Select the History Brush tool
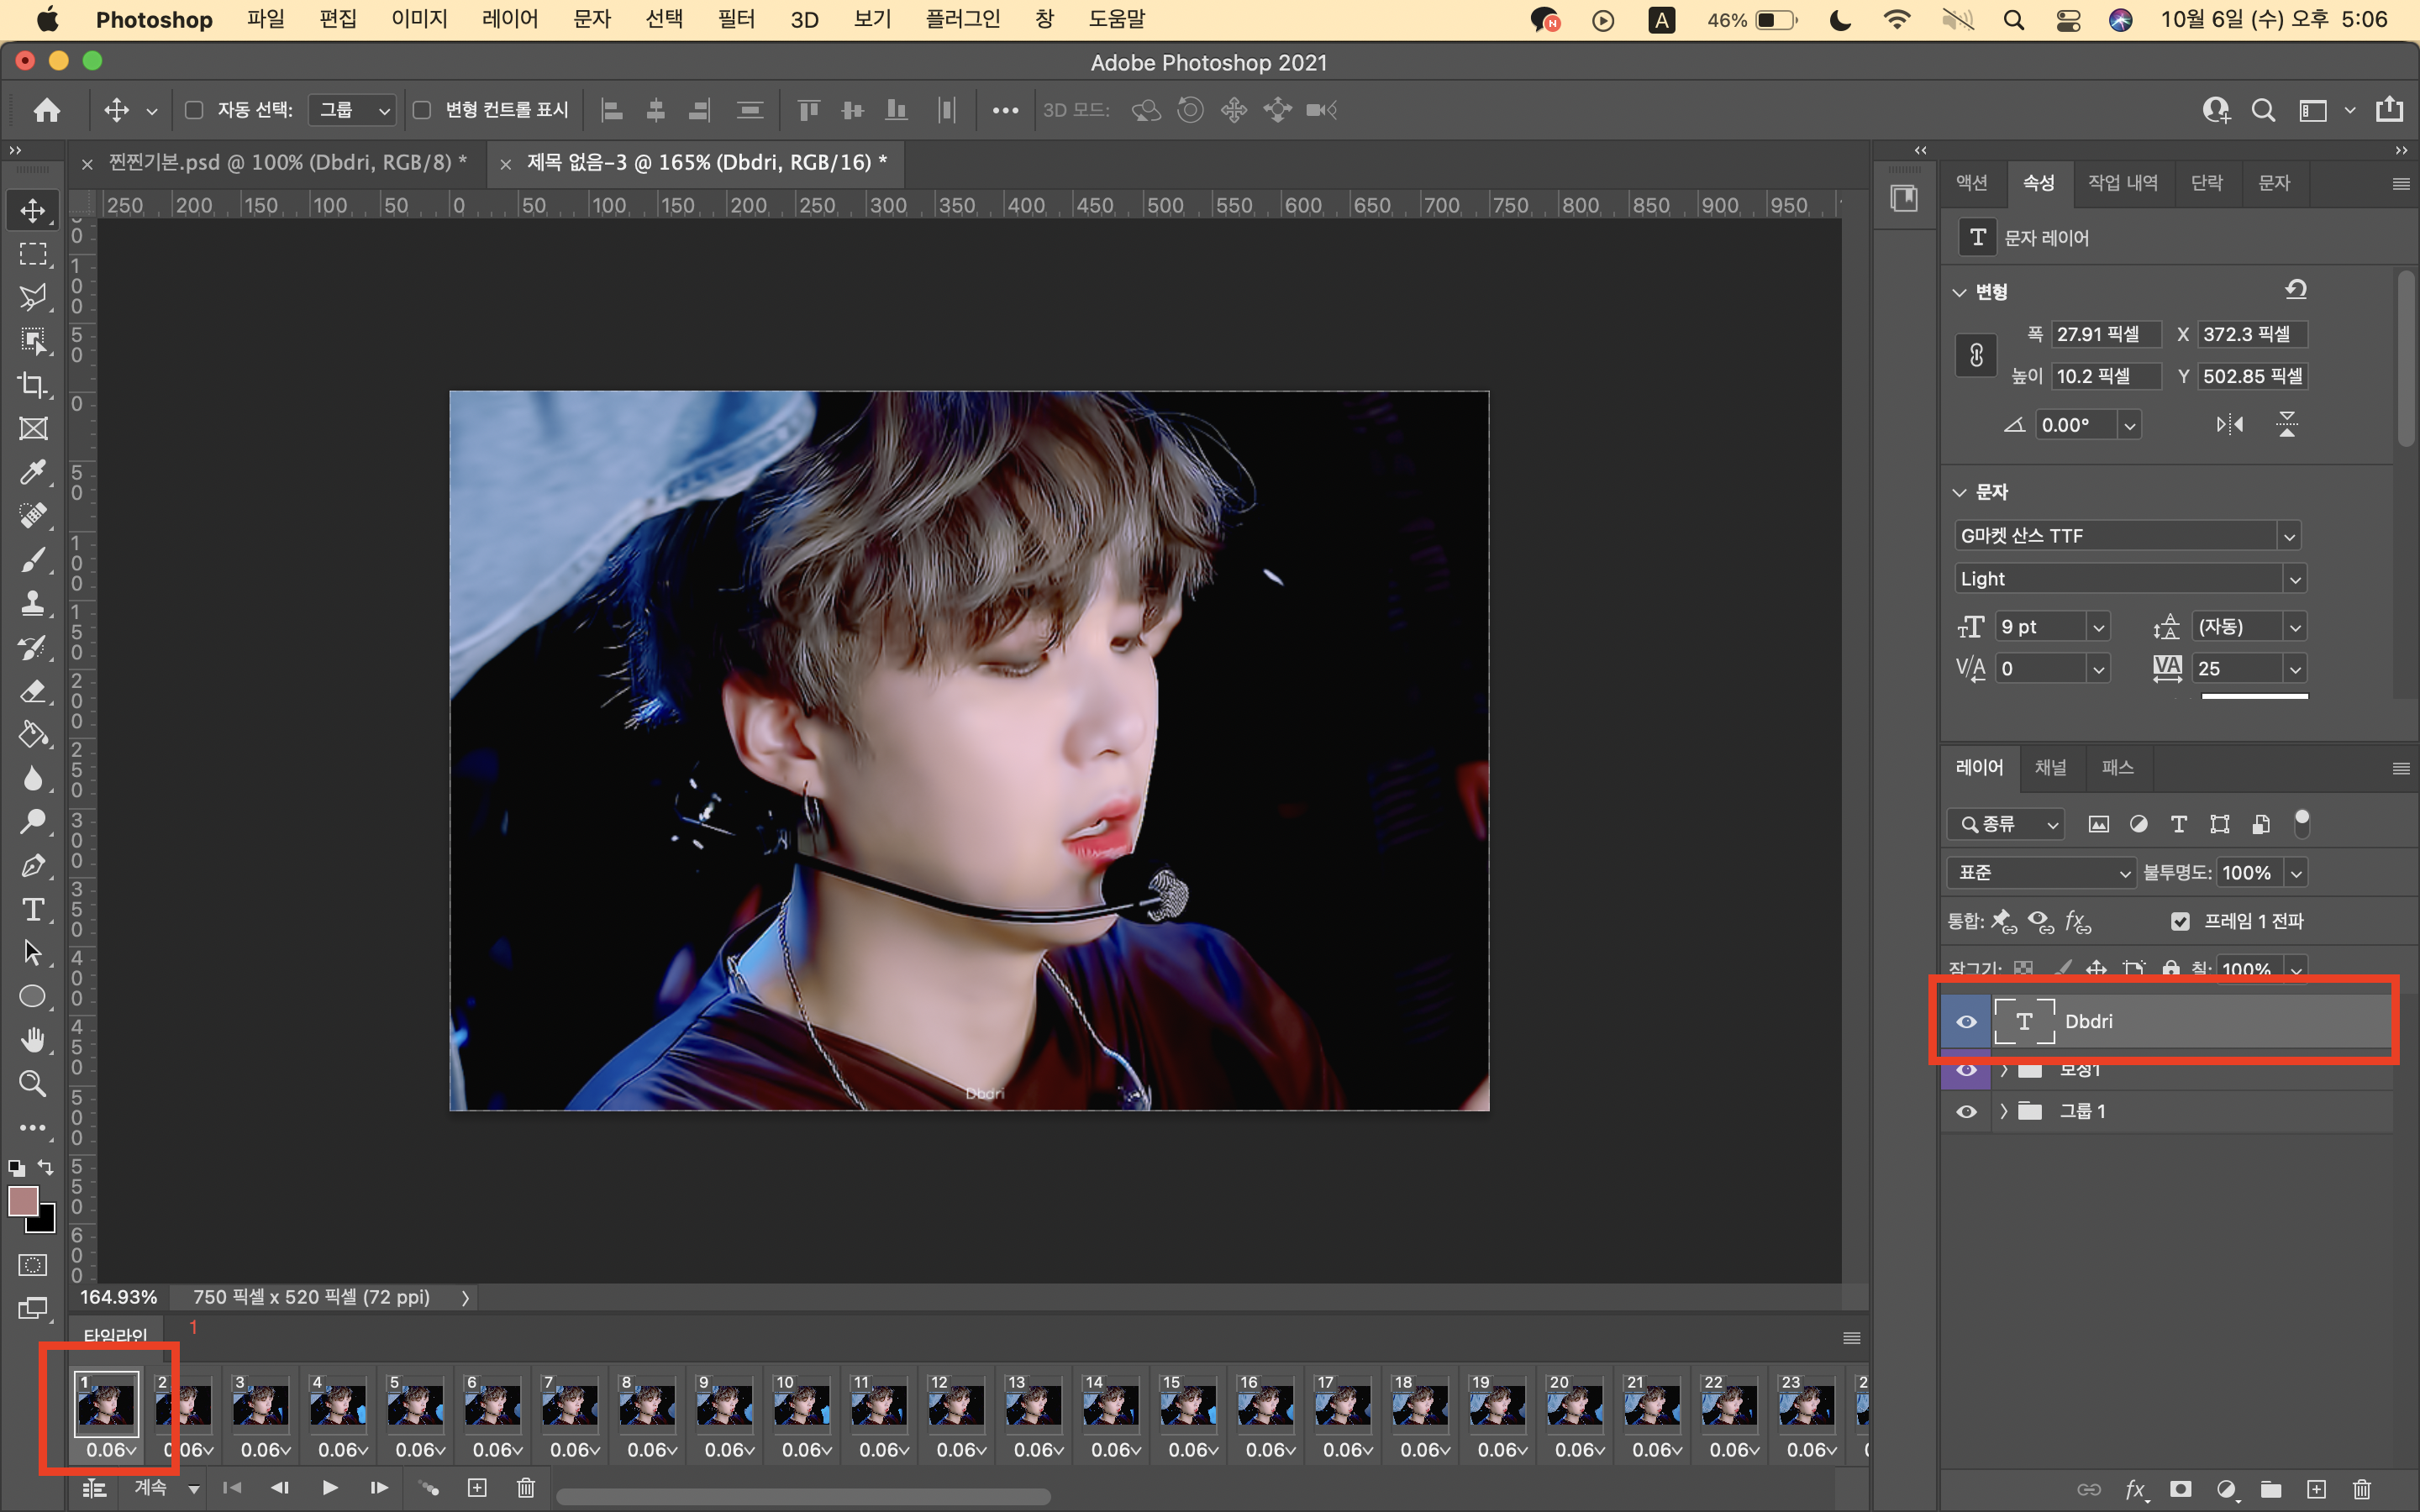 coord(33,647)
